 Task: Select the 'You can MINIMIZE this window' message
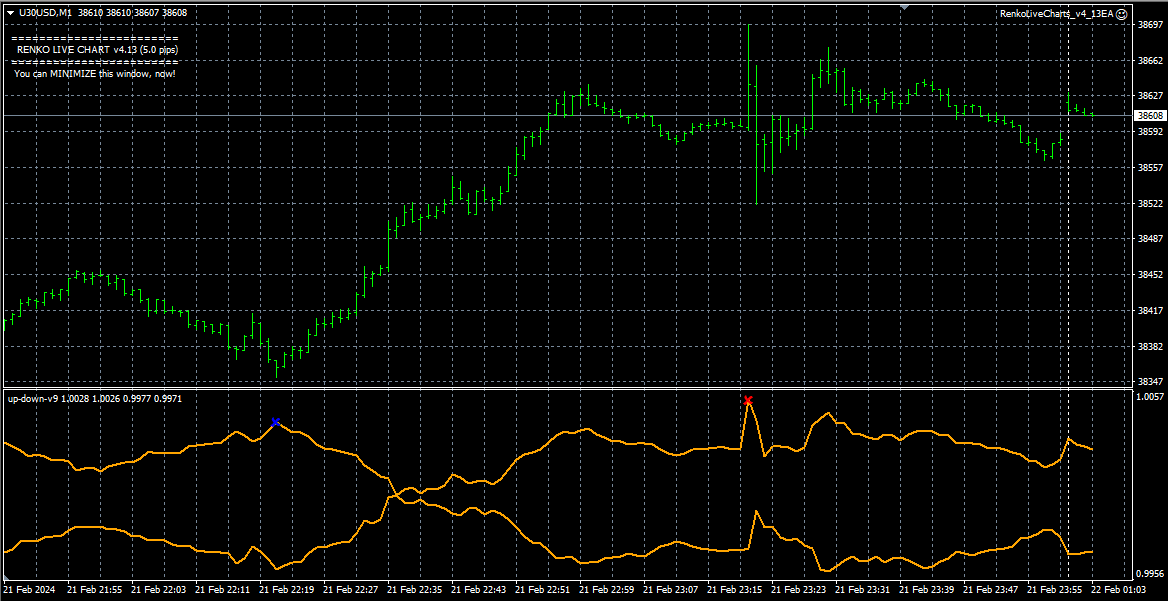point(95,74)
